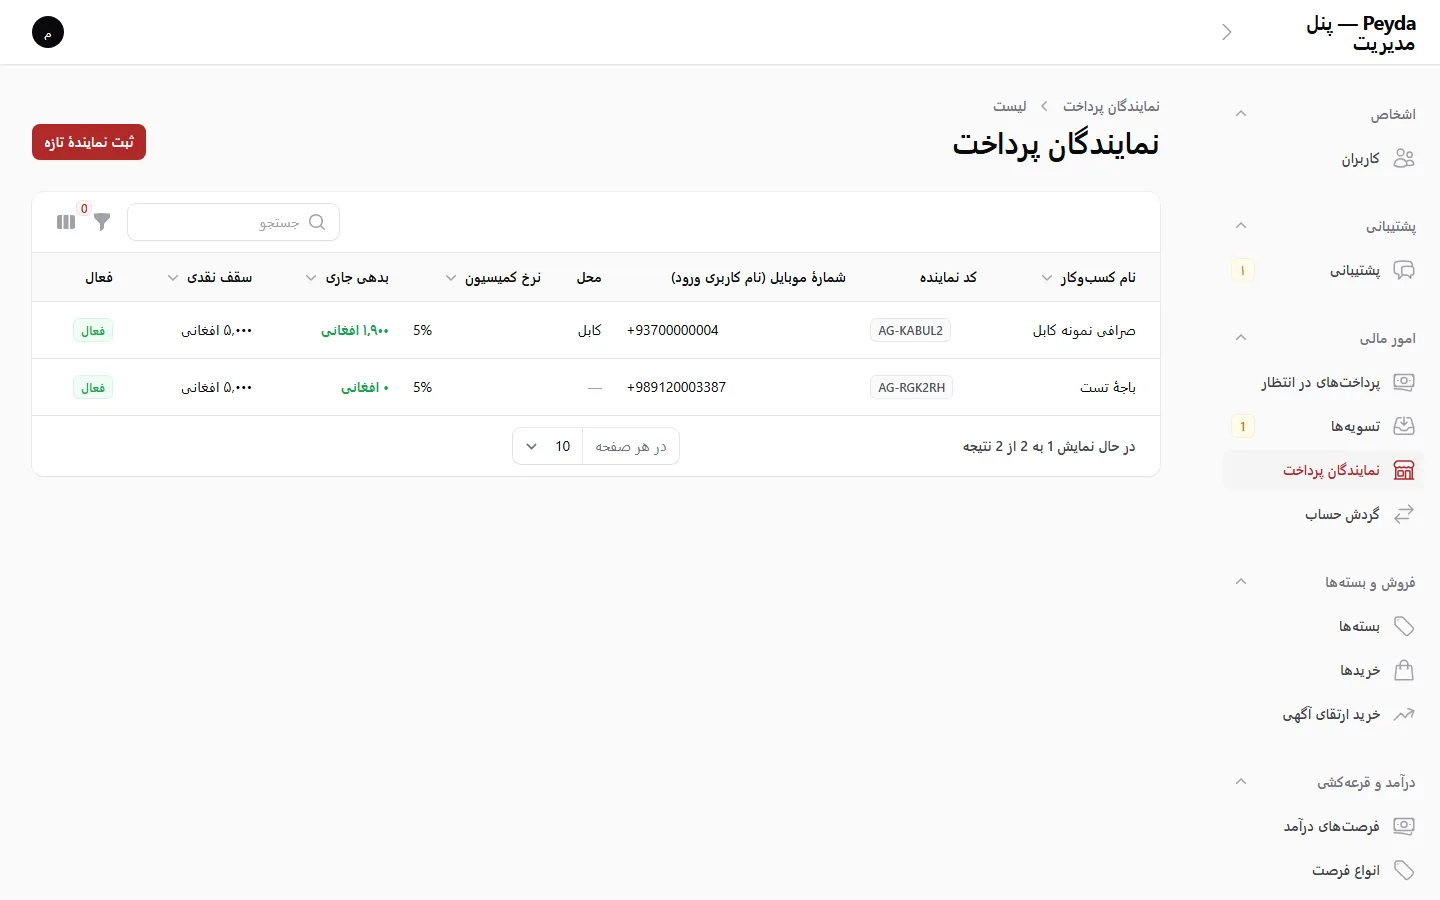Screen dimensions: 1440x900
Task: Click the انواع فرصت tag icon
Action: point(1404,871)
